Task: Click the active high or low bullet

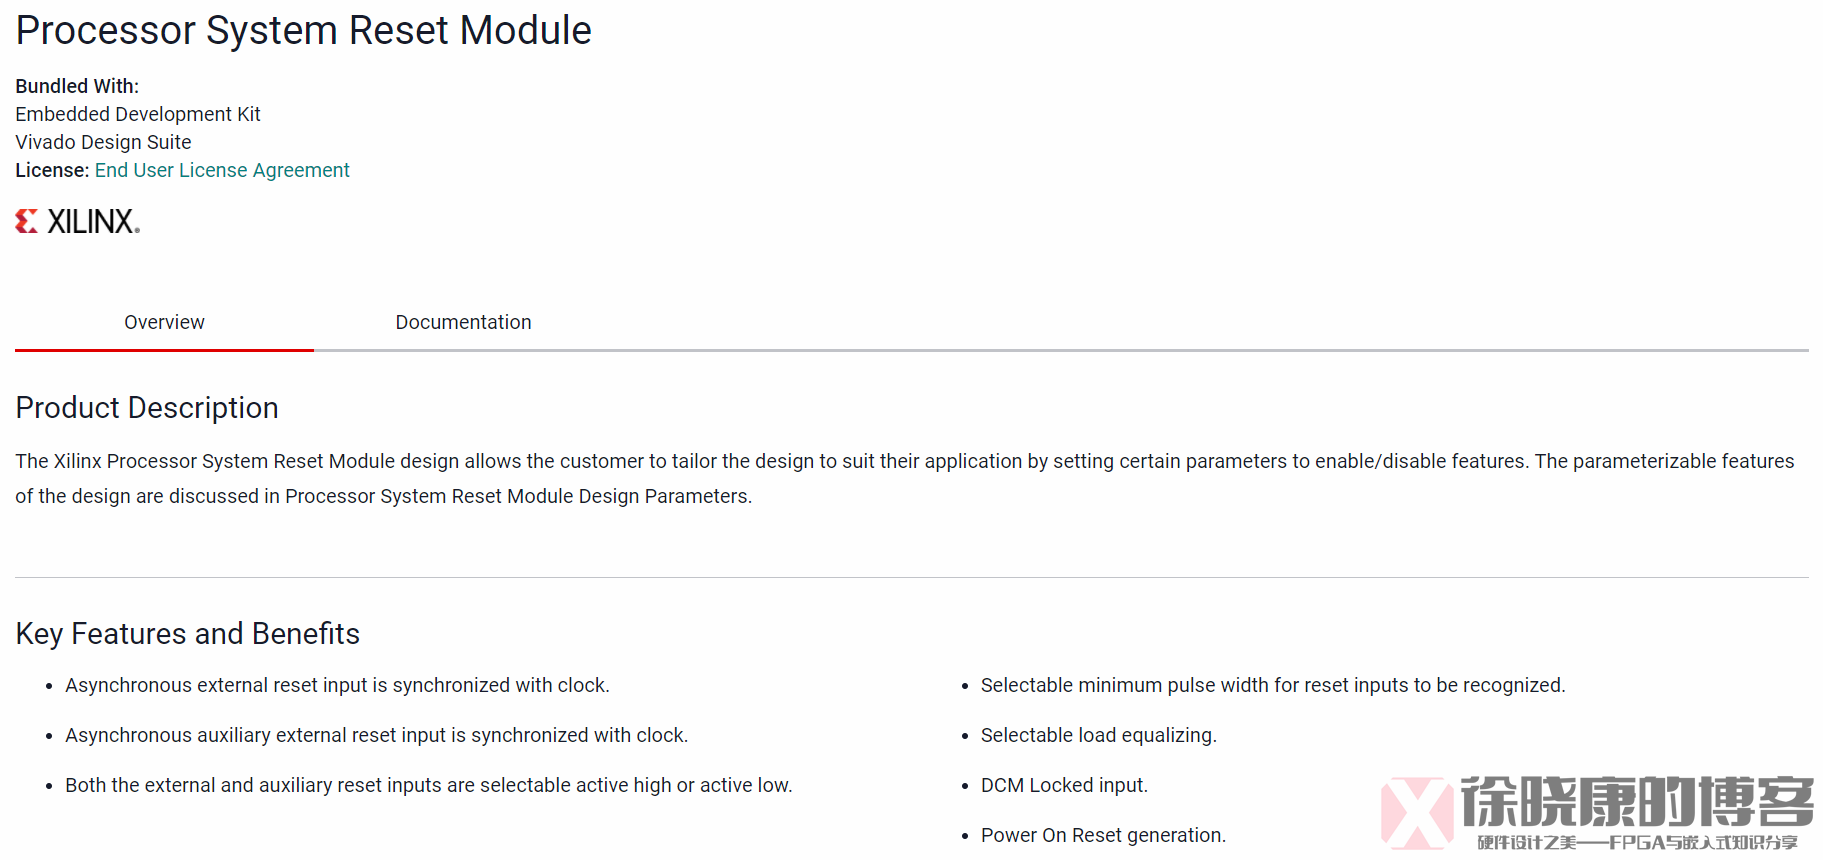Action: [x=428, y=785]
